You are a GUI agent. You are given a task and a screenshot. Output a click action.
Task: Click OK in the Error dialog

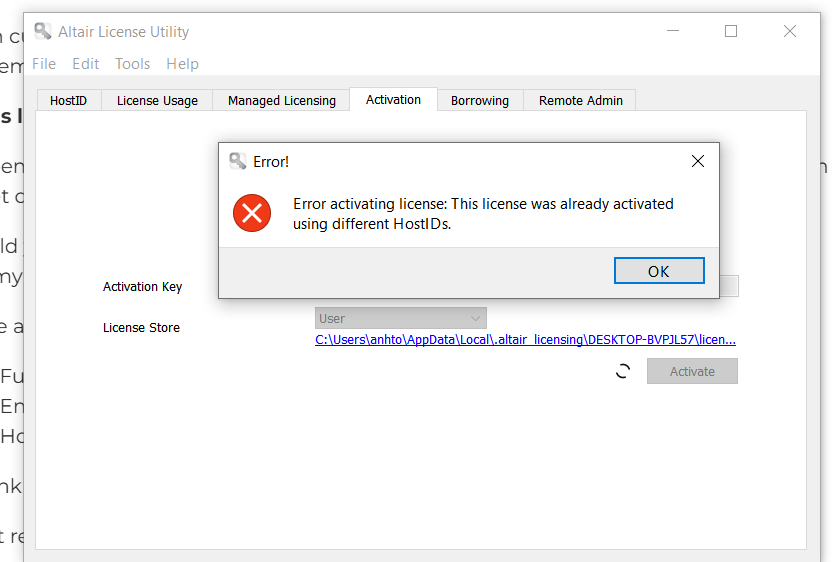(x=659, y=271)
